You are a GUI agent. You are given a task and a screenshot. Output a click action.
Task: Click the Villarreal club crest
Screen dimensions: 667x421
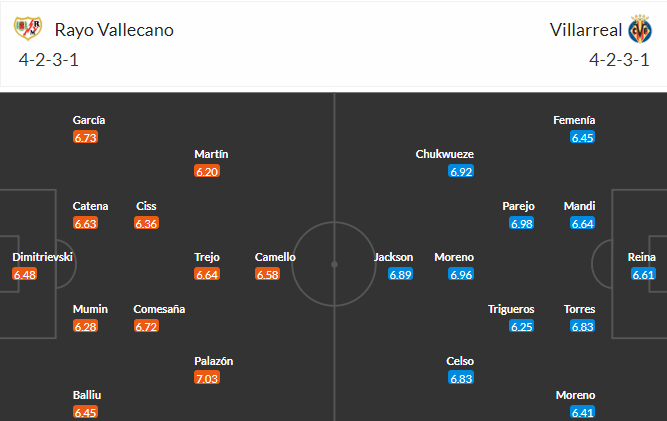coord(640,29)
